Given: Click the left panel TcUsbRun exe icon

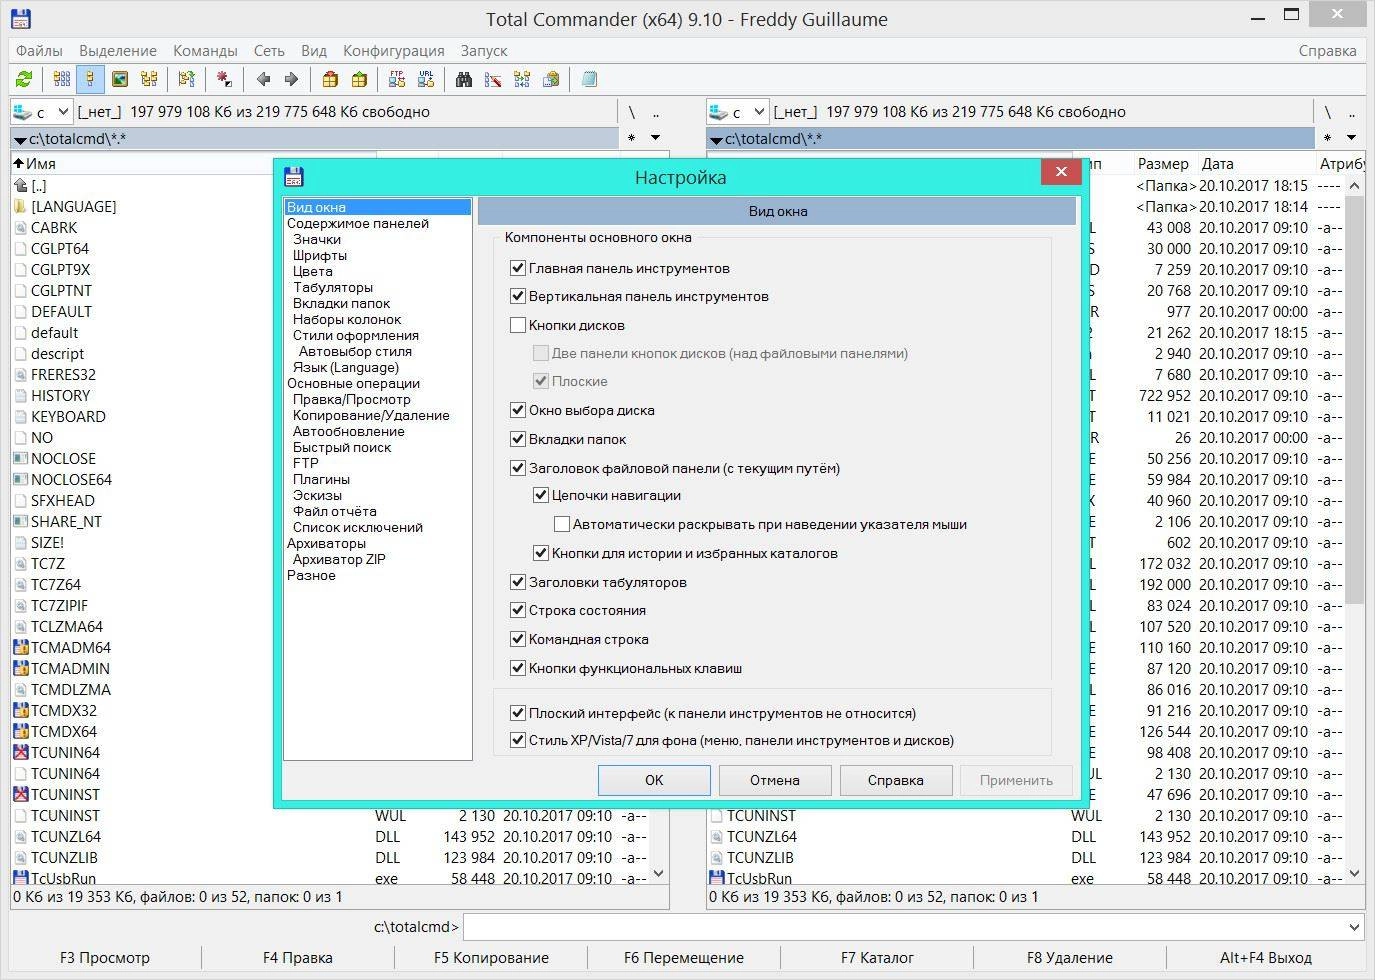Looking at the screenshot, I should point(21,878).
